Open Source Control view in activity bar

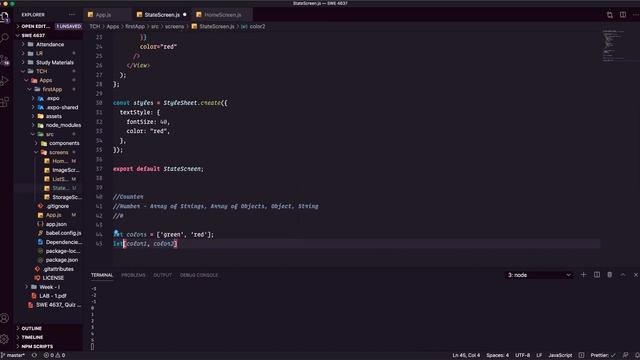click(5, 60)
